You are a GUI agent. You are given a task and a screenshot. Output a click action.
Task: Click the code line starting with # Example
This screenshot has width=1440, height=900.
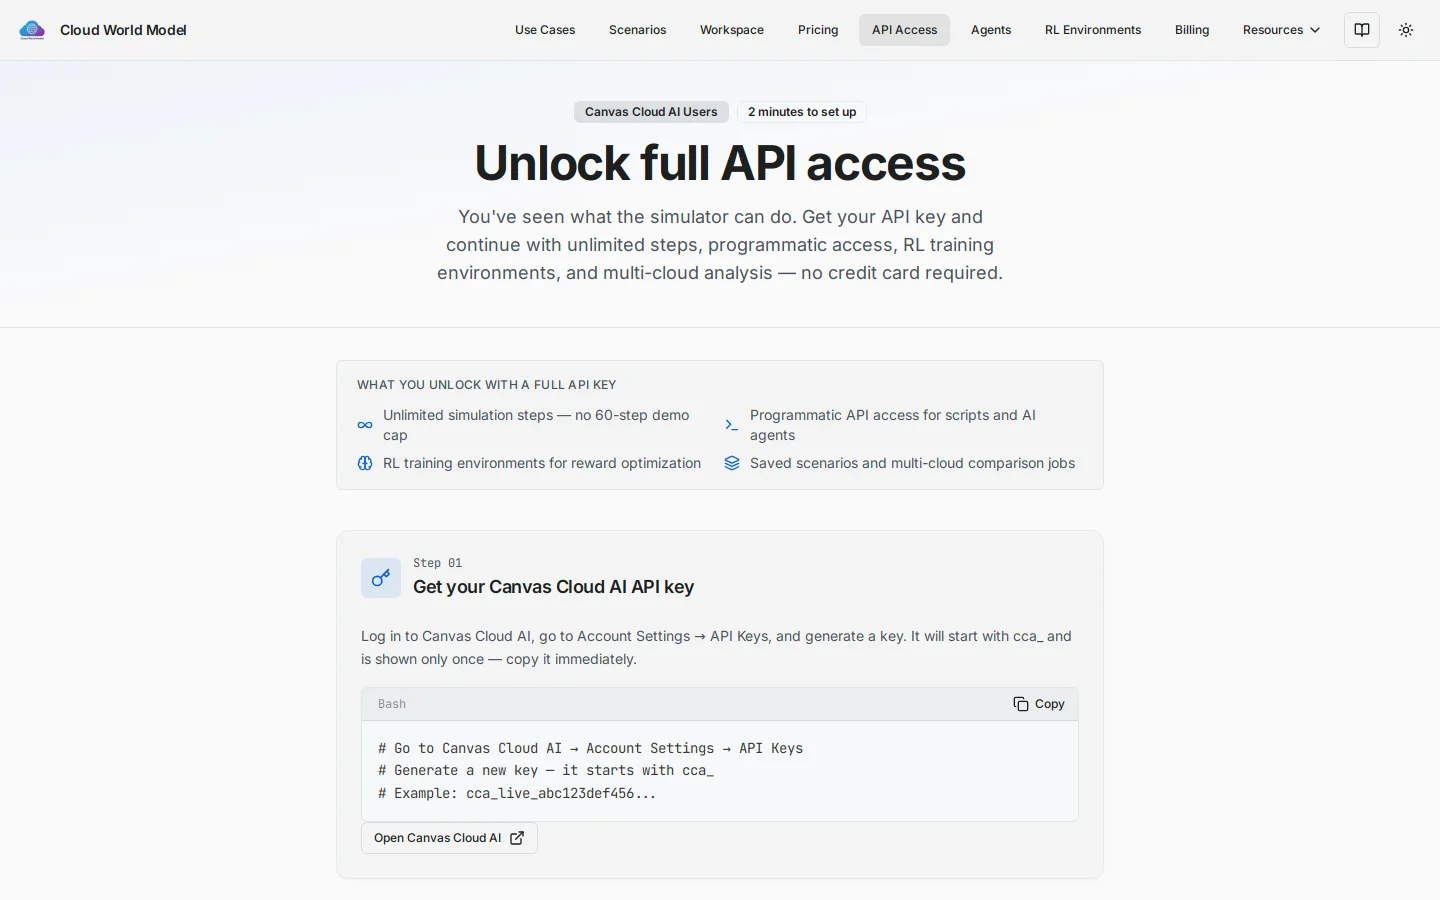(517, 793)
